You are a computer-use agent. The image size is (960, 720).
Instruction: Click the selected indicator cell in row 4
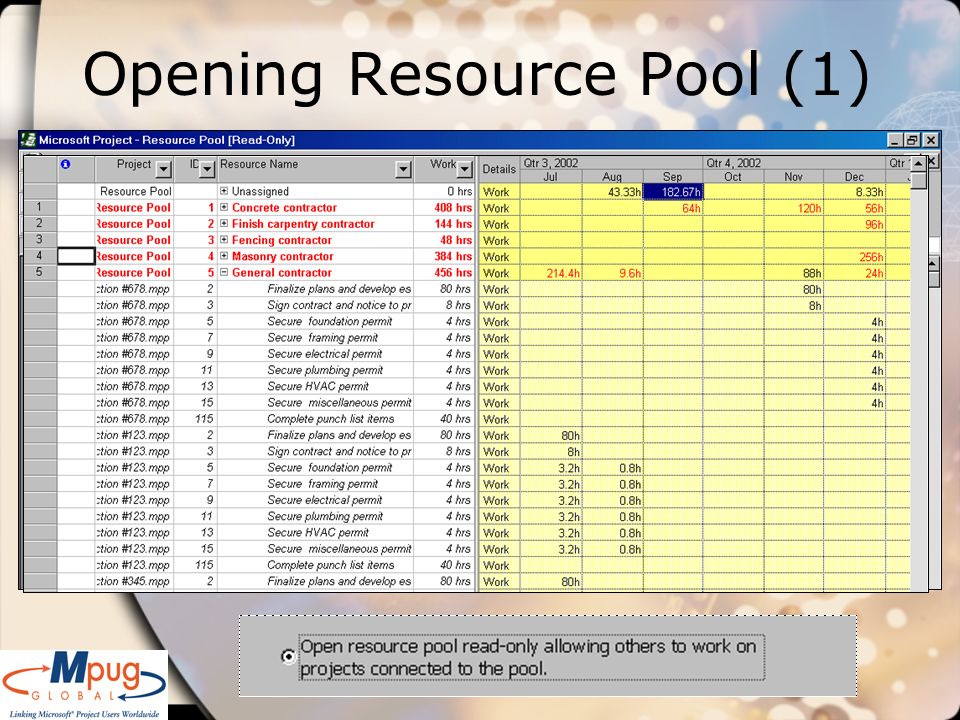77,256
